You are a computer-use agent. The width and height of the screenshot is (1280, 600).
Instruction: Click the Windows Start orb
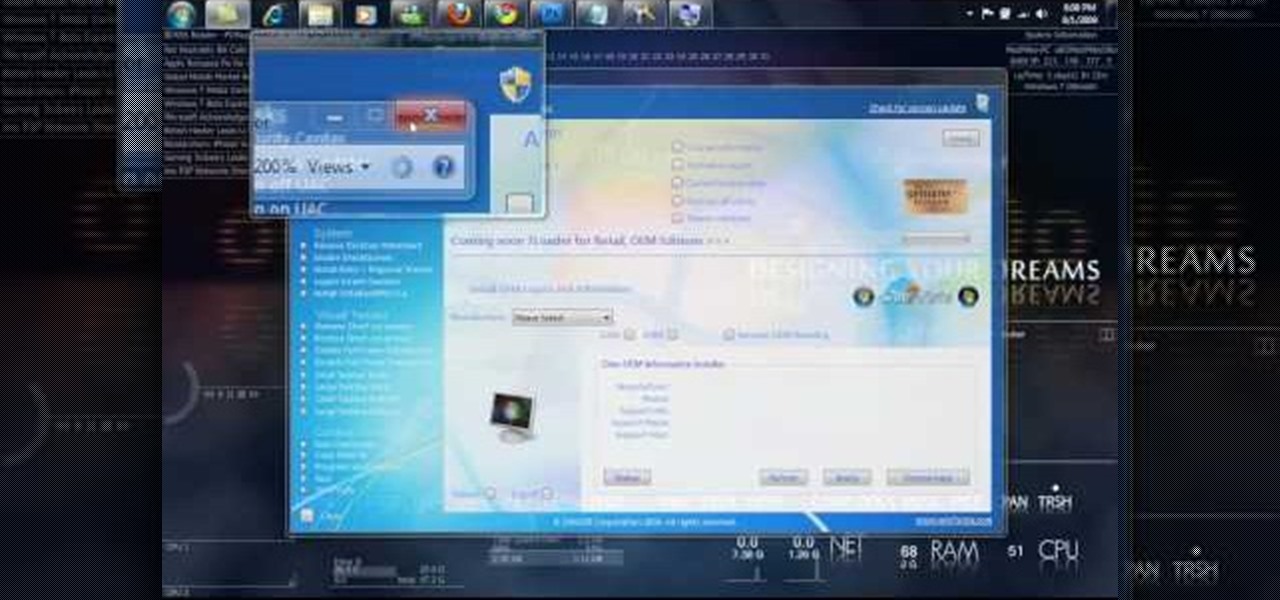point(183,14)
